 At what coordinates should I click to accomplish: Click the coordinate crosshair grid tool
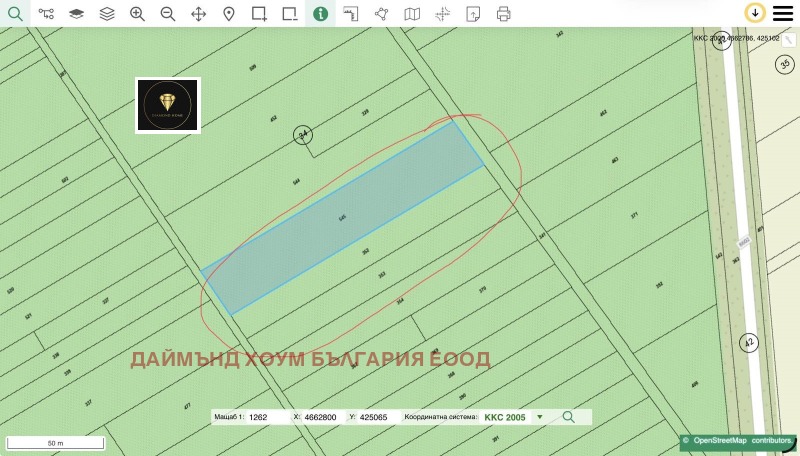[x=443, y=14]
